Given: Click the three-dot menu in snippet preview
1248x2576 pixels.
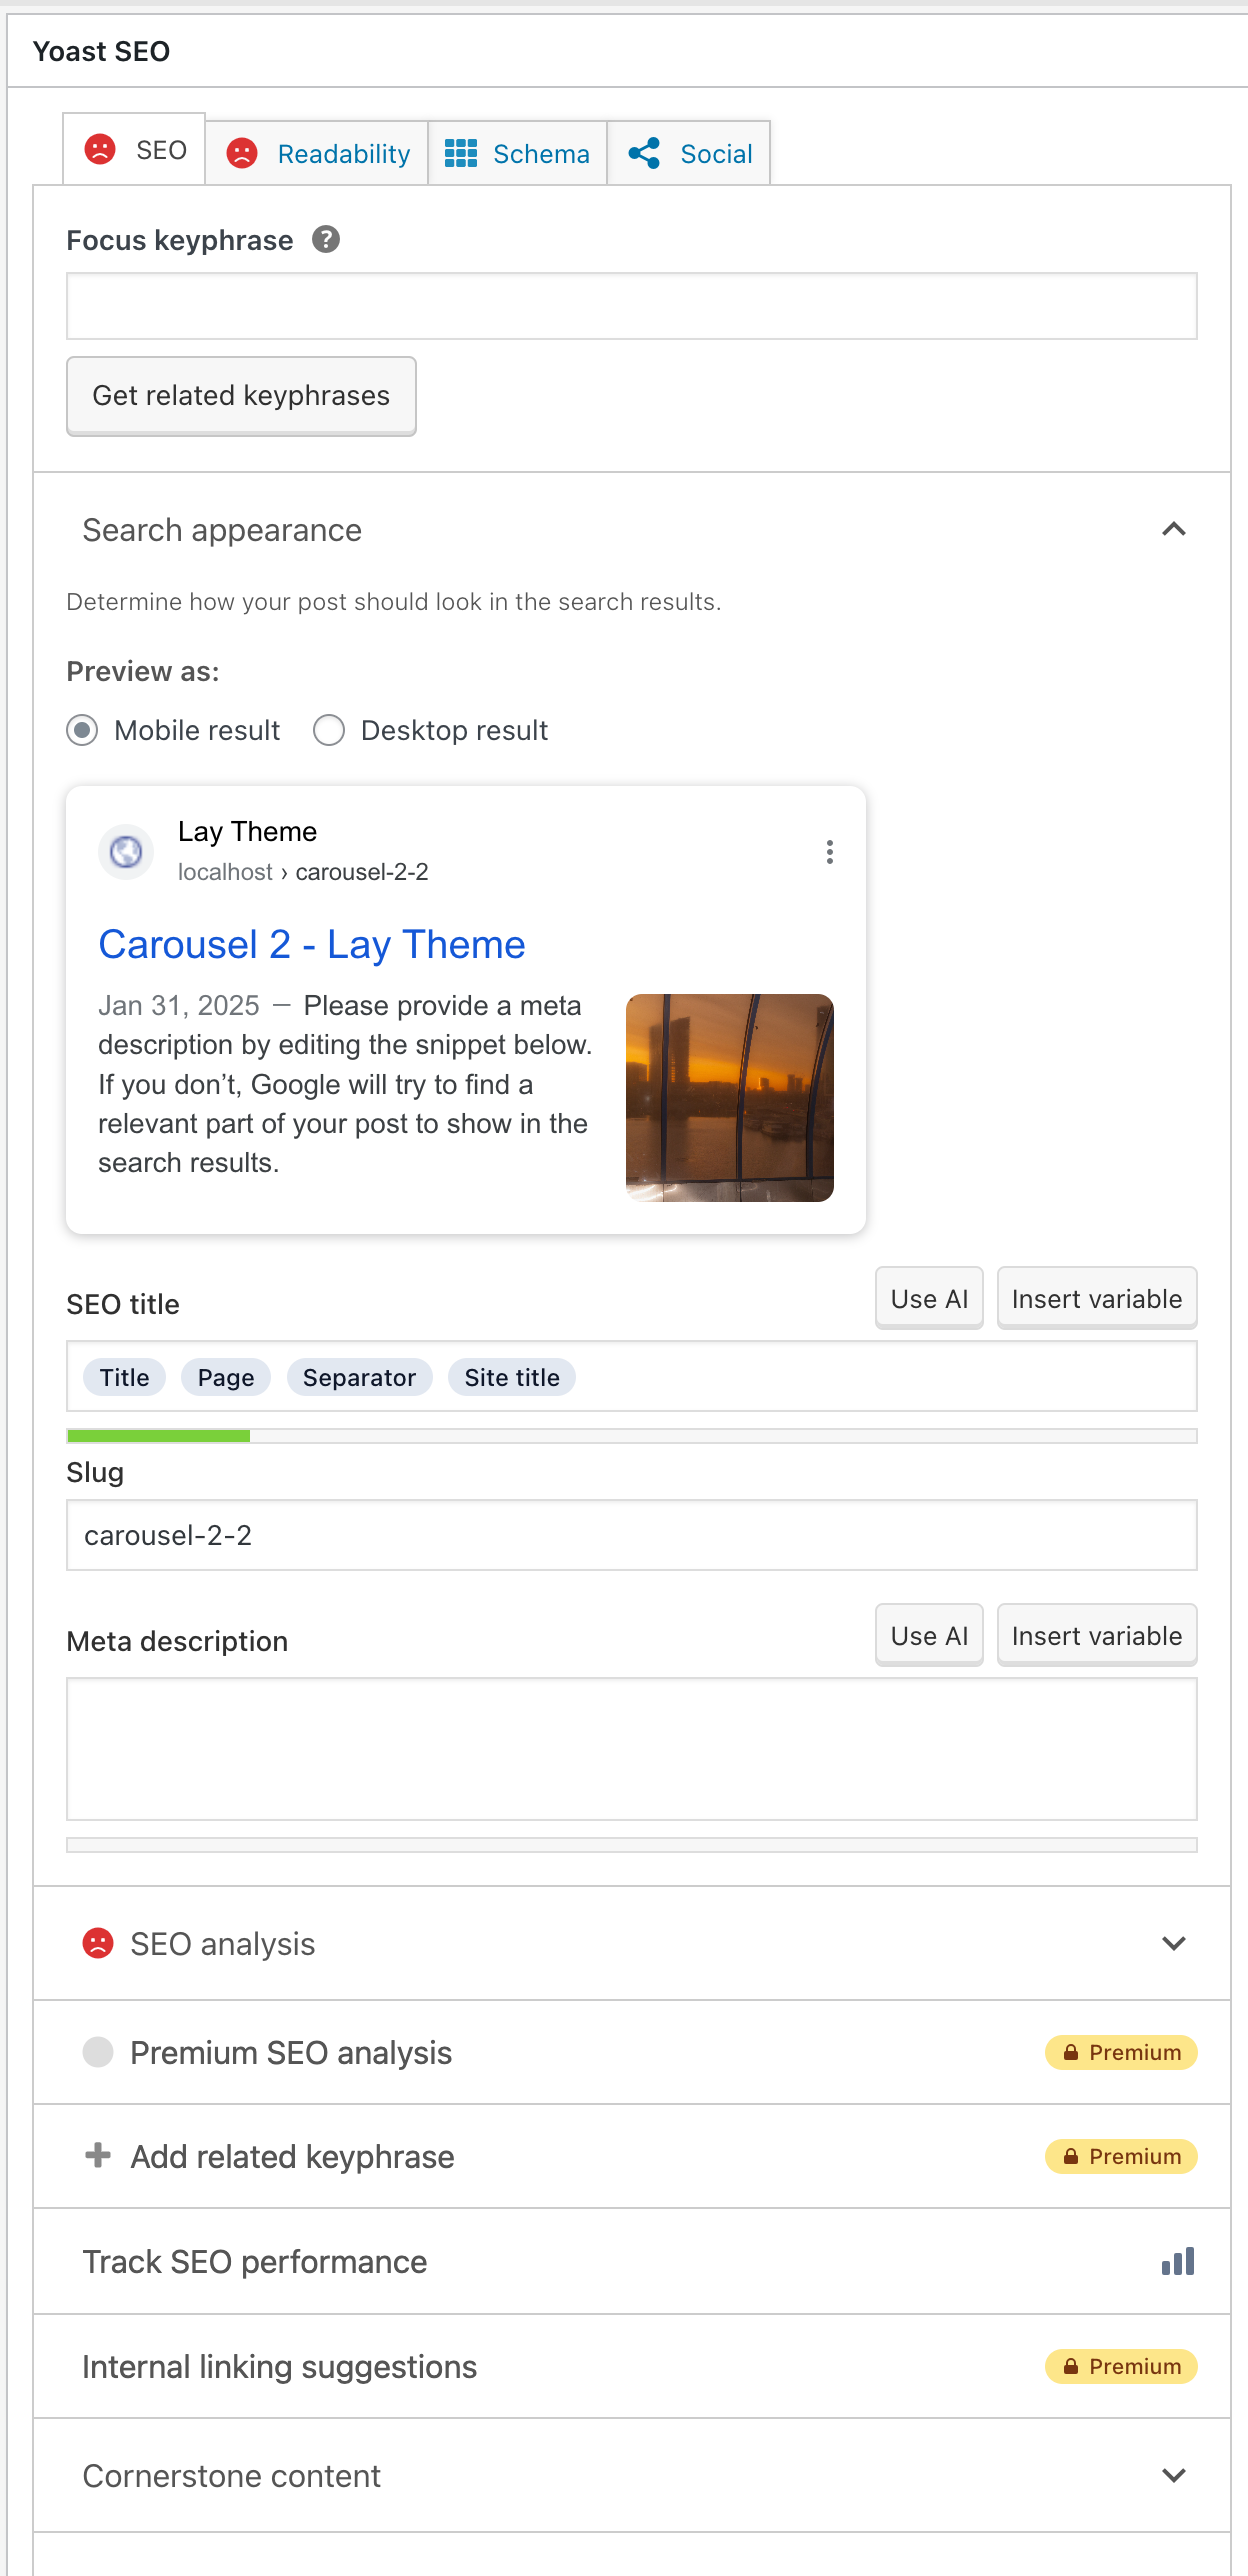Looking at the screenshot, I should coord(829,852).
